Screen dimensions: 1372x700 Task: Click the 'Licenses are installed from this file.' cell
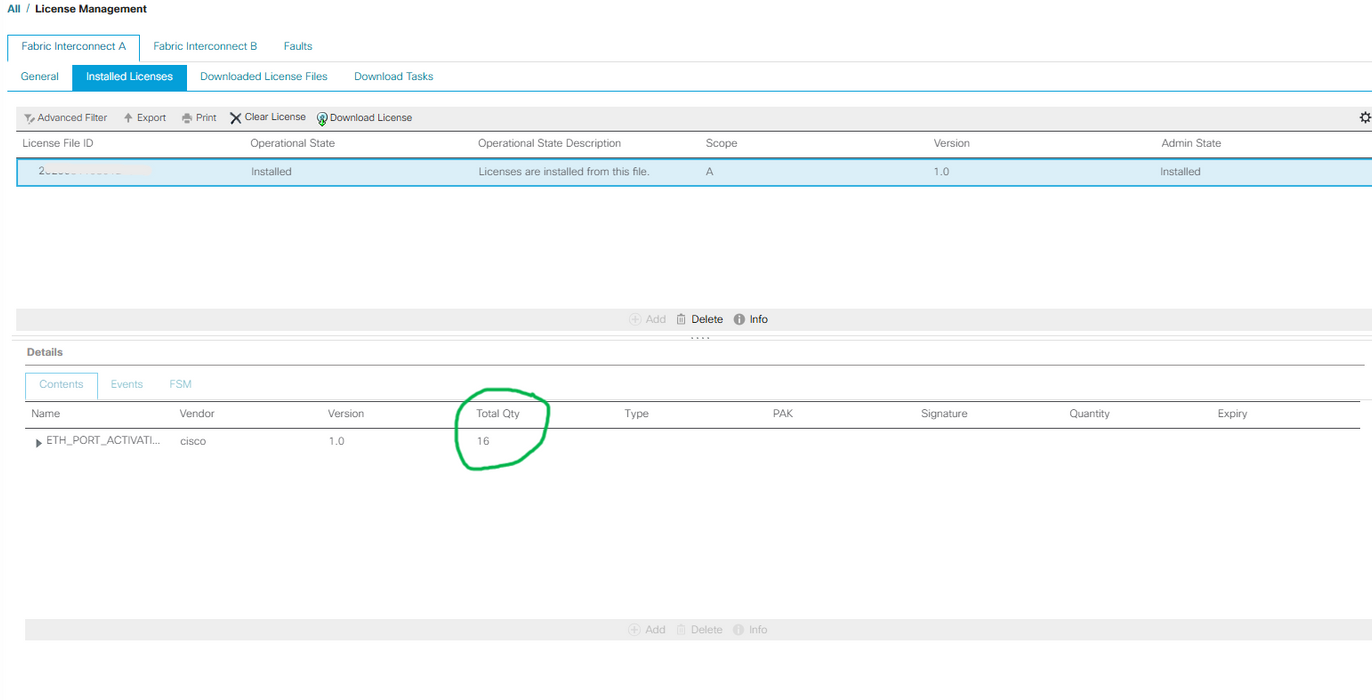pos(564,172)
